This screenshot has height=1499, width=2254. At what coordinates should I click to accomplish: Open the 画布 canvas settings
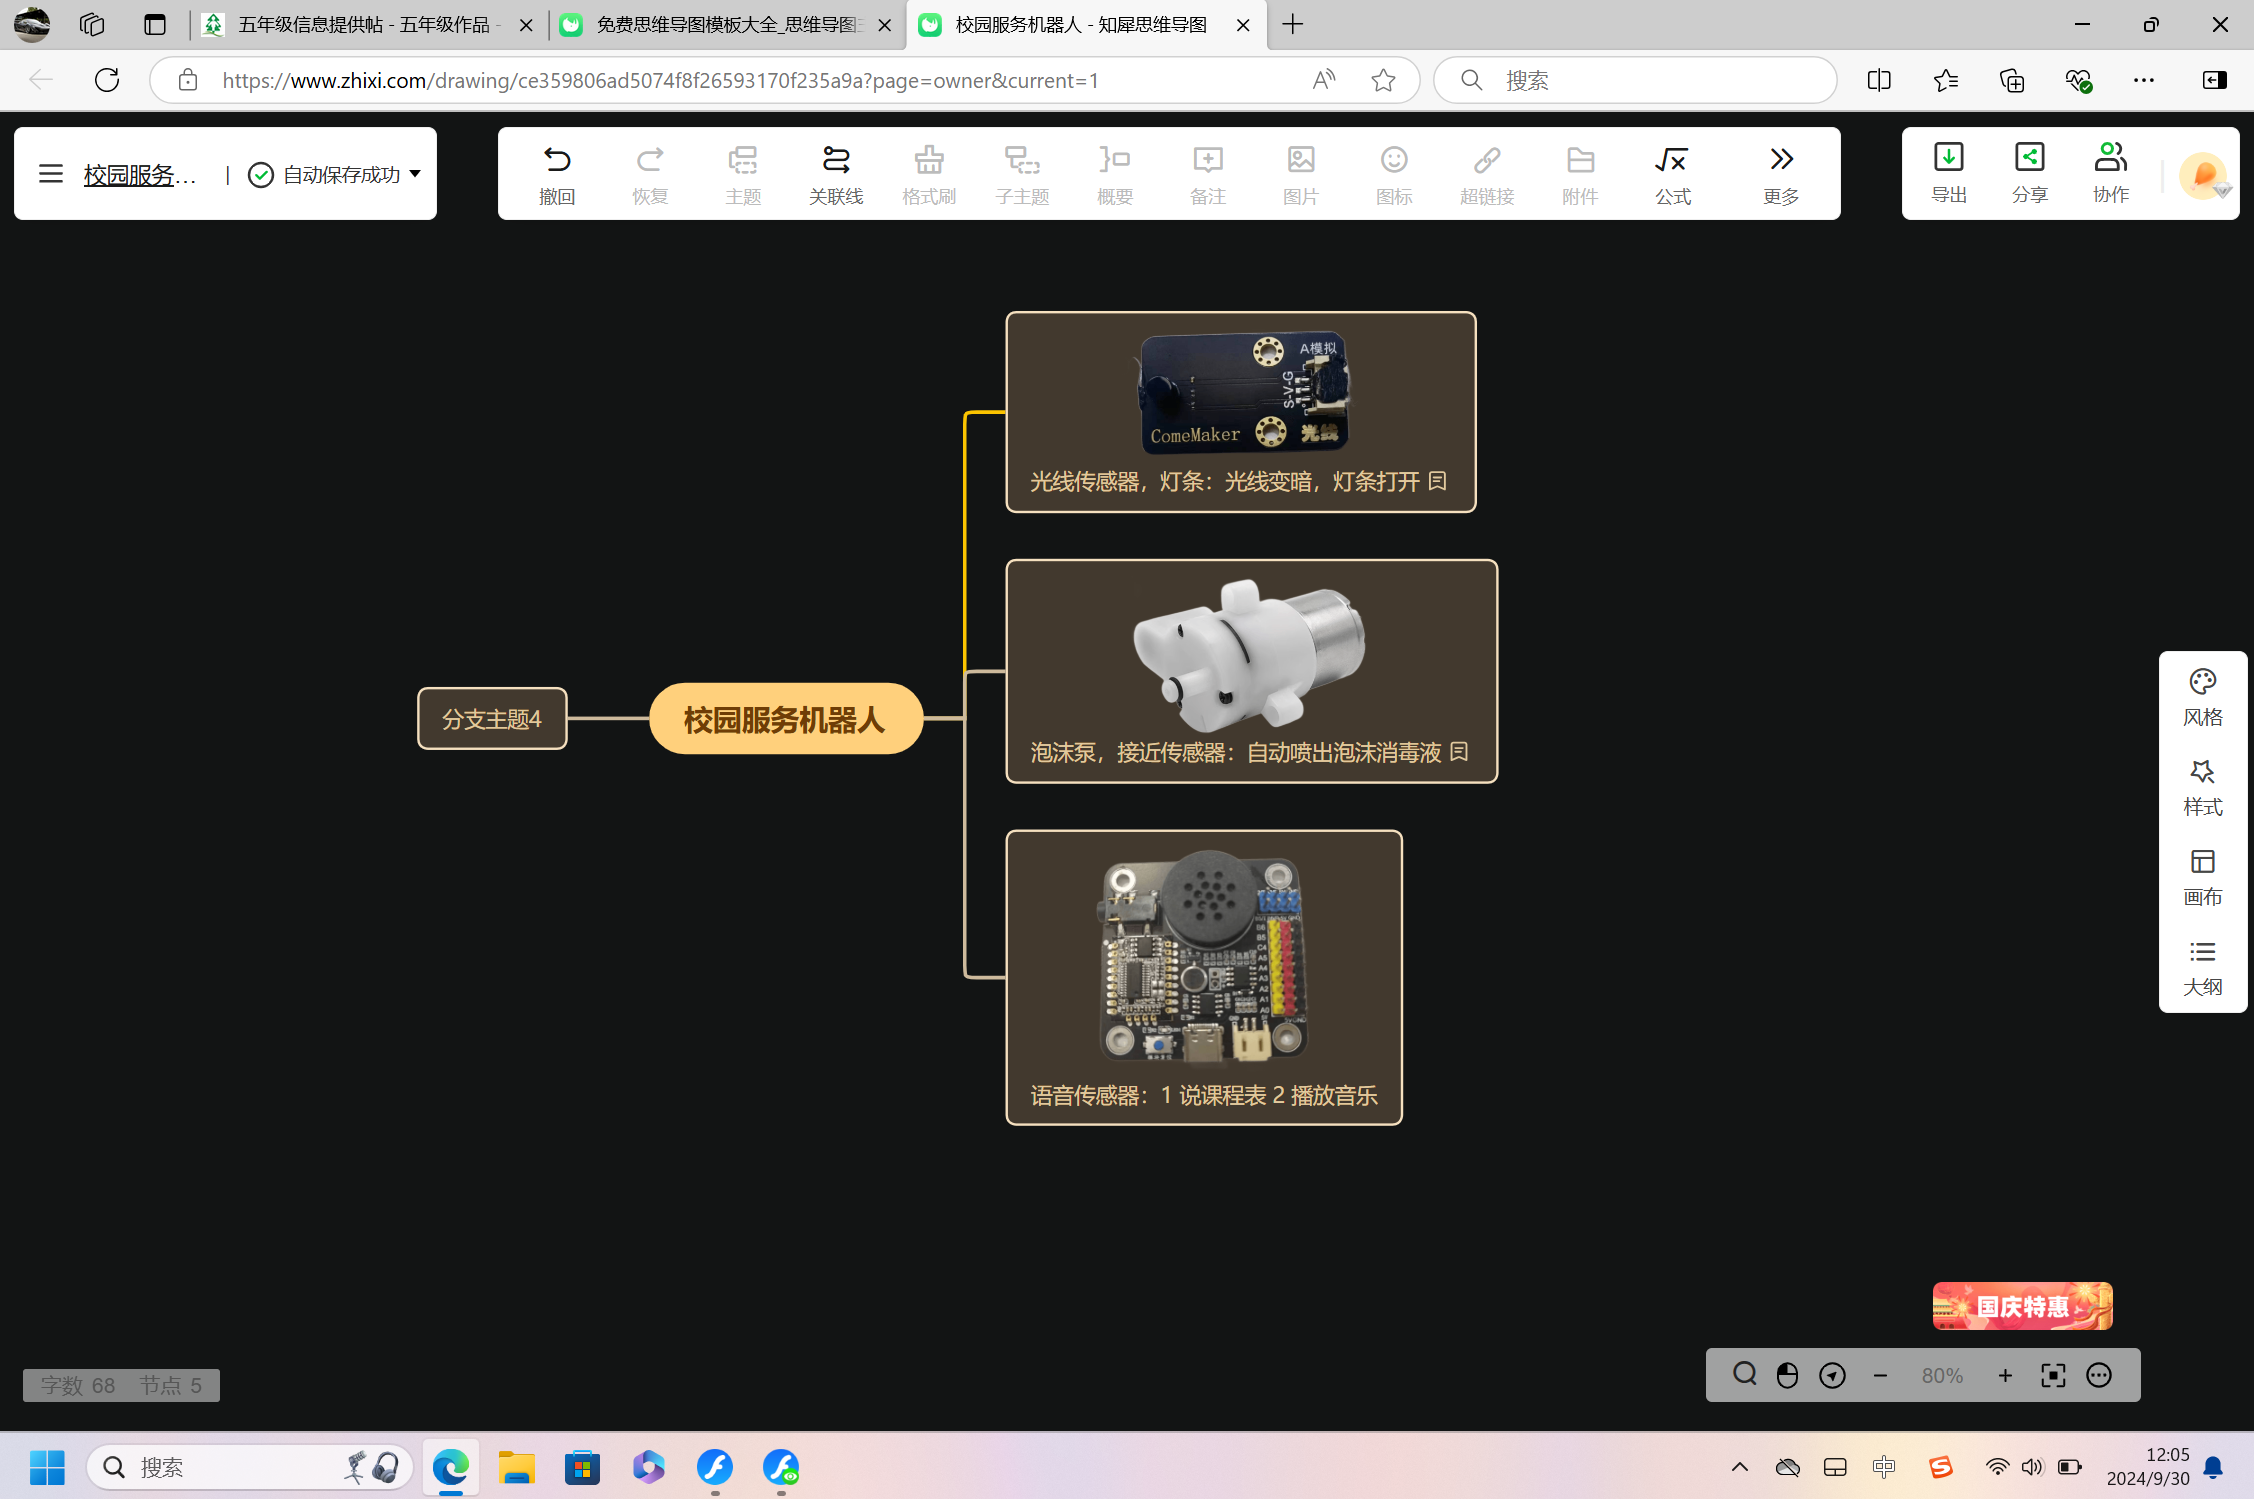(2203, 878)
